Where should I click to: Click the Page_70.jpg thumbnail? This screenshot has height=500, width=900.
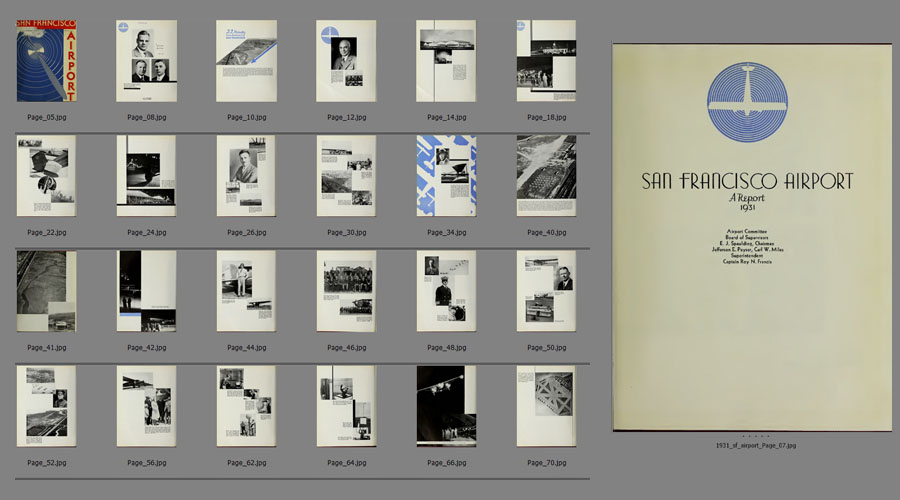pyautogui.click(x=546, y=406)
